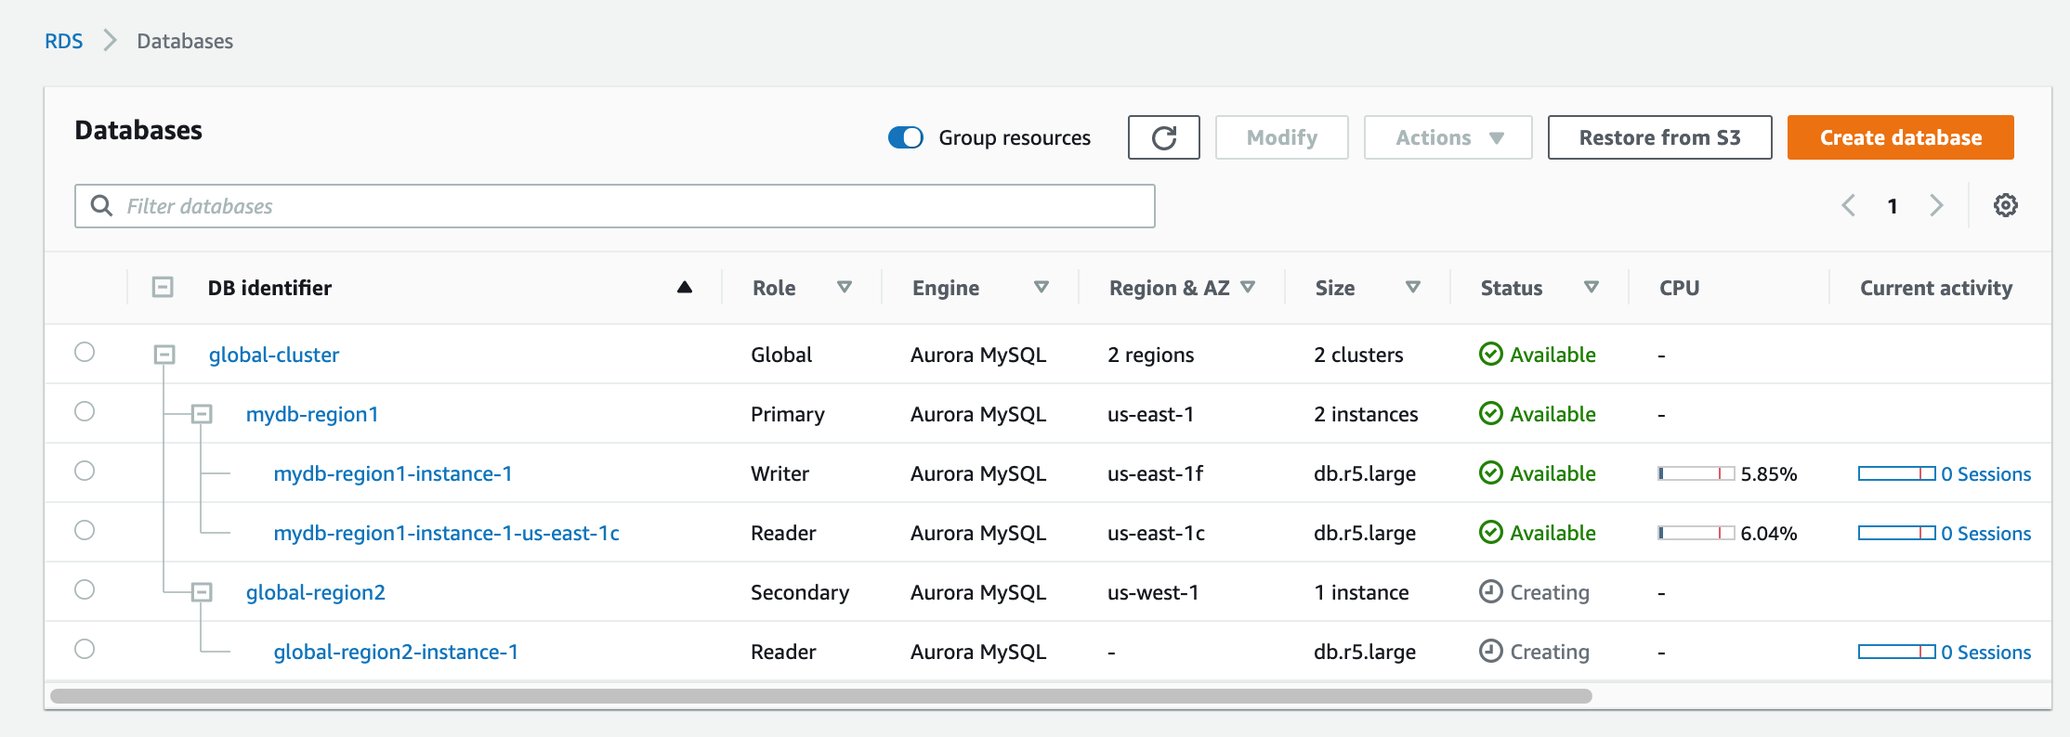Click Creating clock icon for global-region2
Image resolution: width=2070 pixels, height=737 pixels.
[x=1490, y=592]
